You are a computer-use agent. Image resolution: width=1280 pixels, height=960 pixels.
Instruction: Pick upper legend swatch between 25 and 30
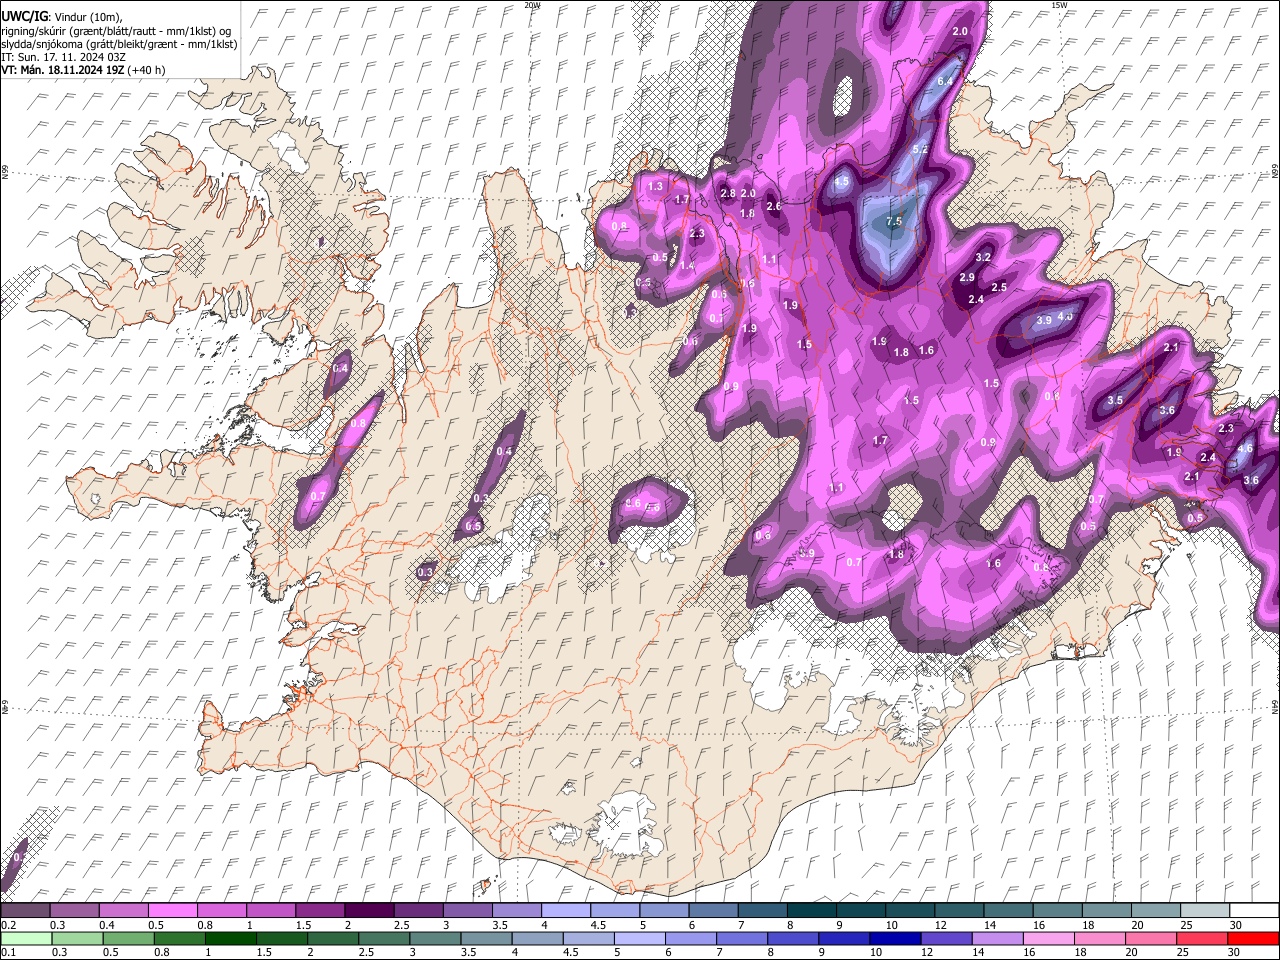point(1206,911)
